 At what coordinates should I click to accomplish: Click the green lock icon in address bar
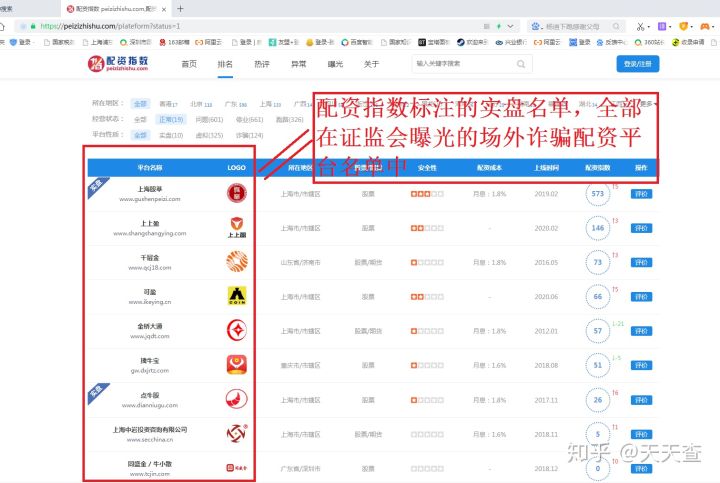(x=33, y=27)
